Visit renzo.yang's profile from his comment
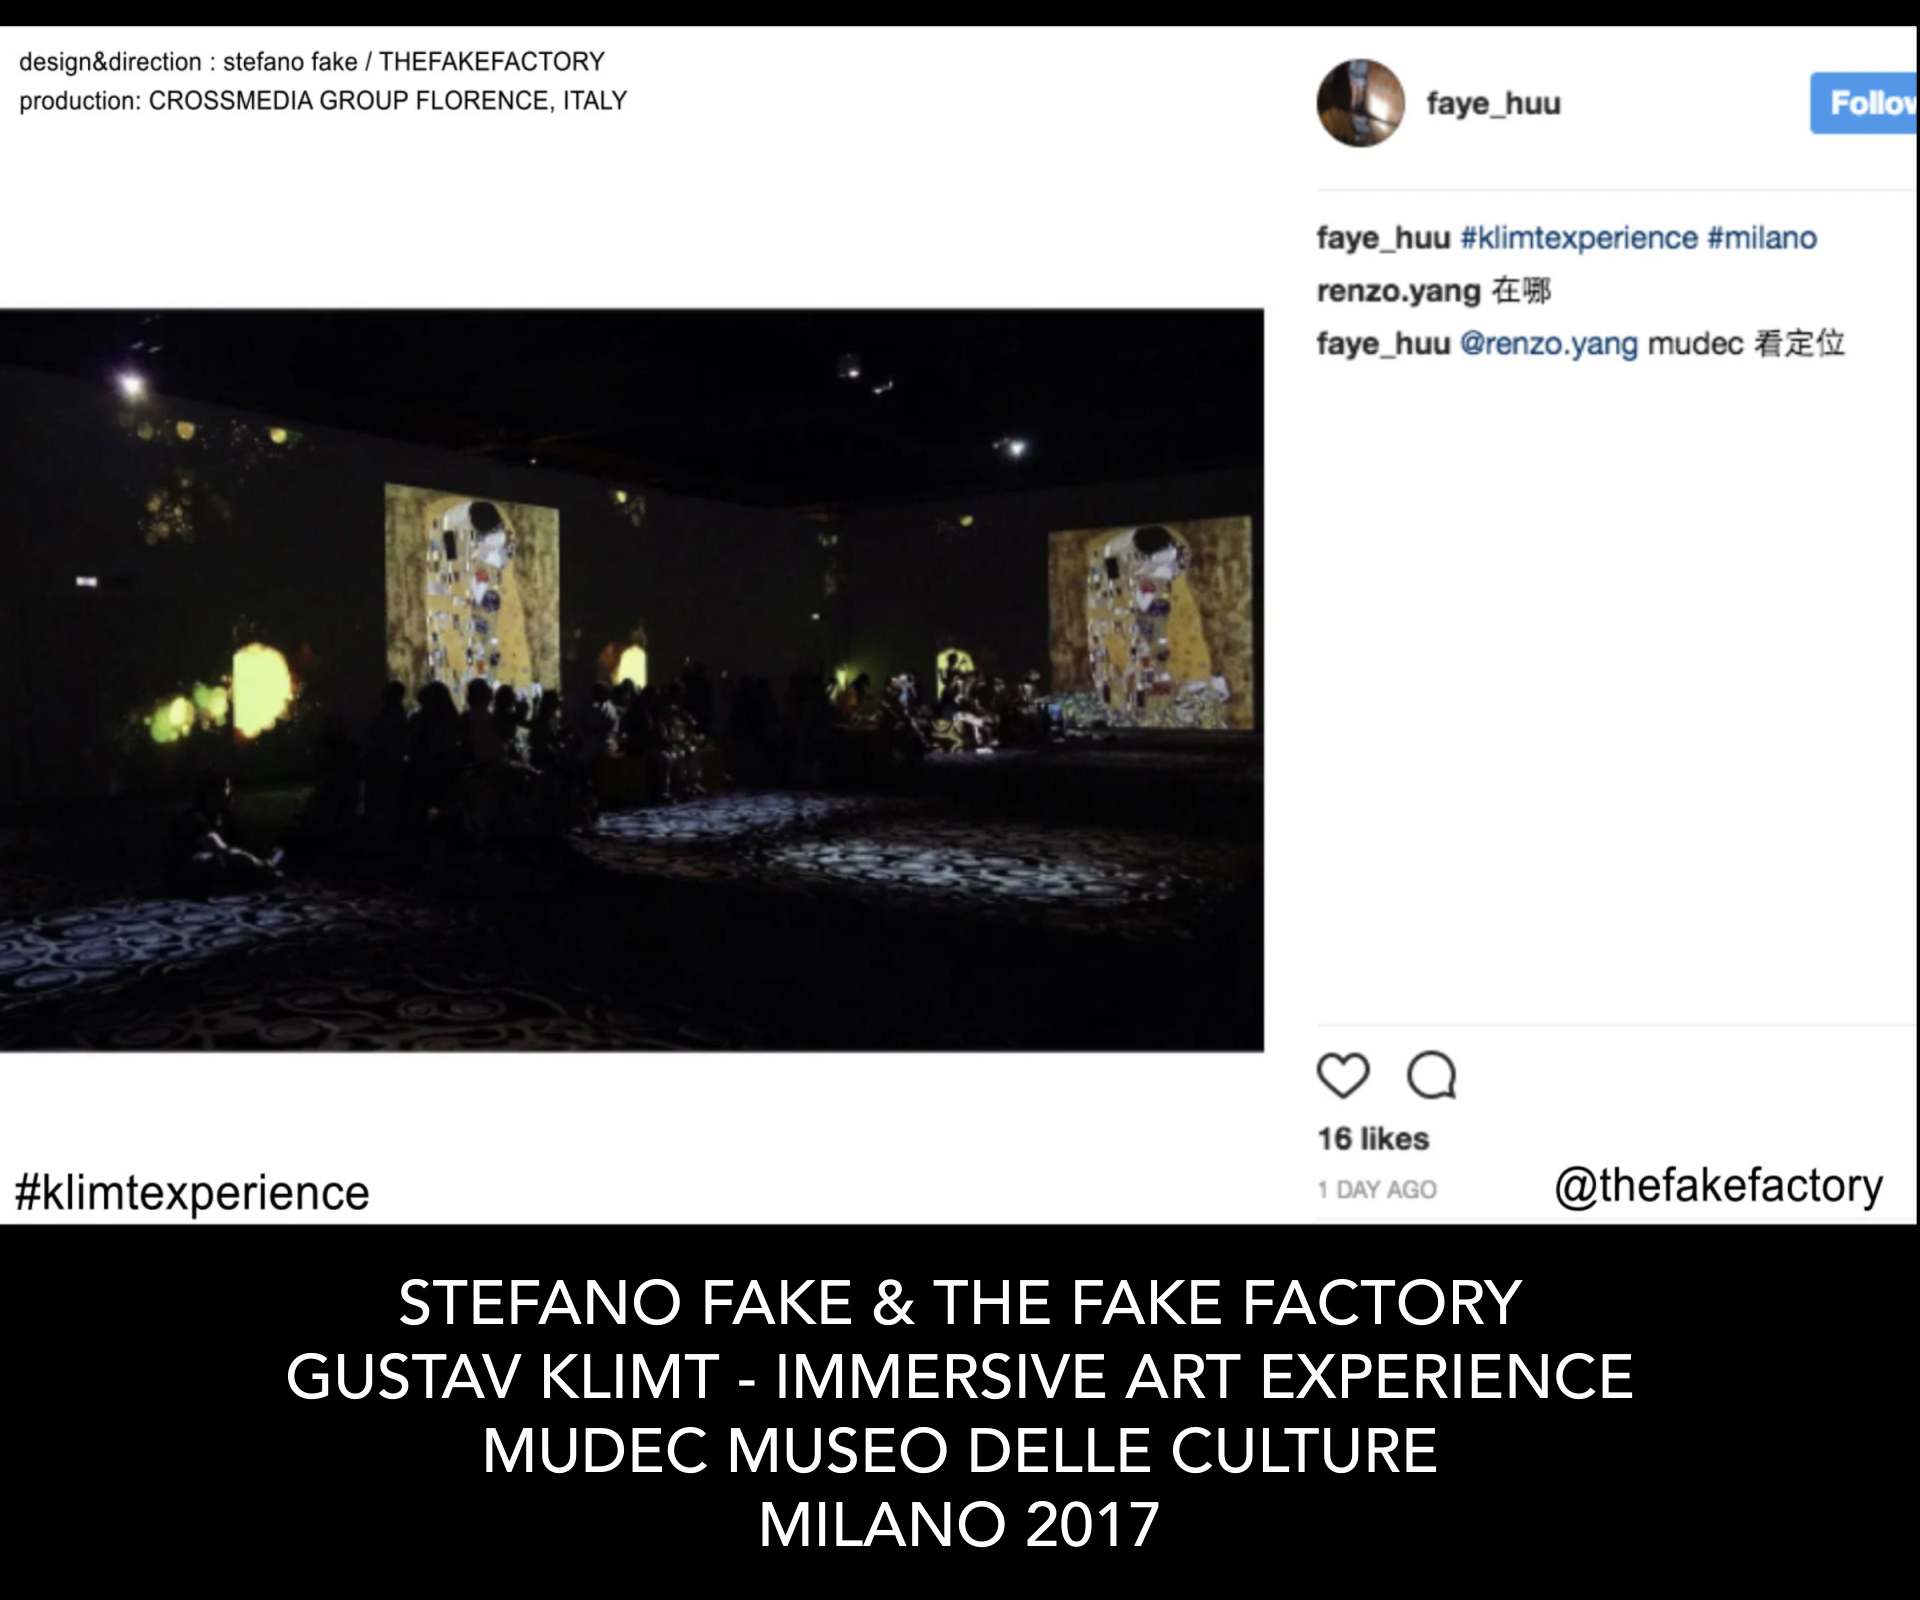This screenshot has width=1920, height=1600. click(1398, 291)
